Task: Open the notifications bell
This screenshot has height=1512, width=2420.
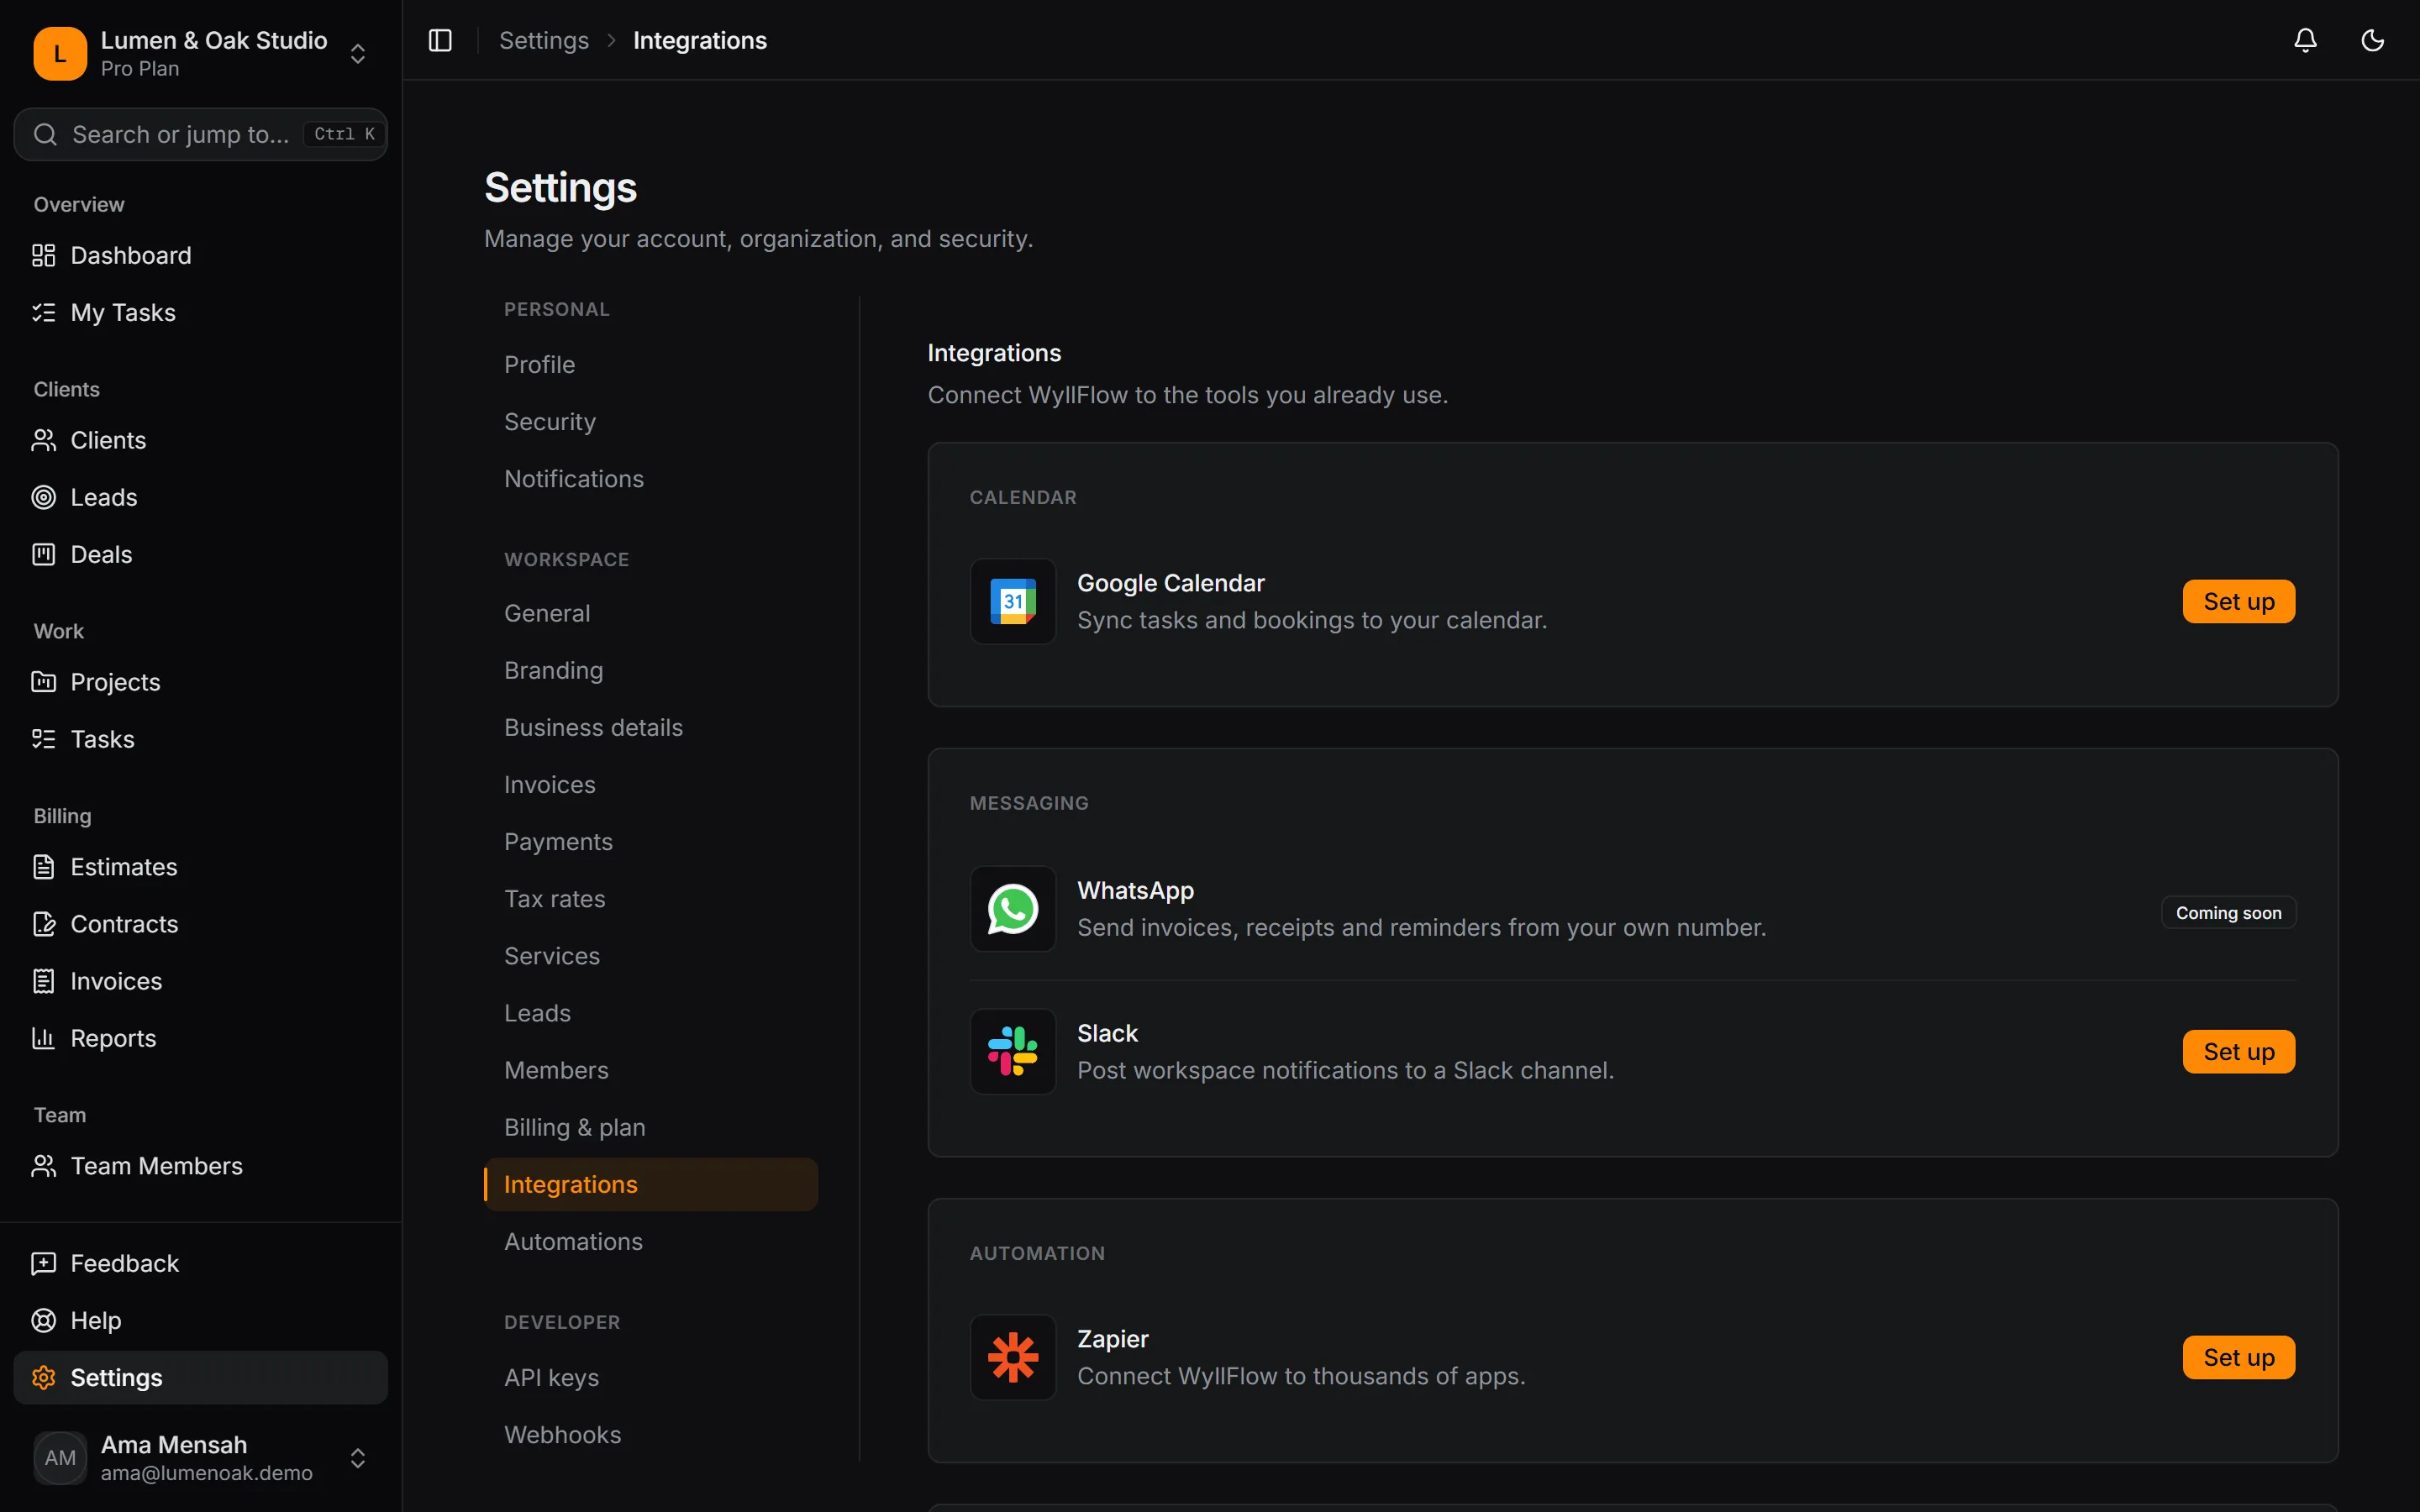Action: pyautogui.click(x=2305, y=40)
